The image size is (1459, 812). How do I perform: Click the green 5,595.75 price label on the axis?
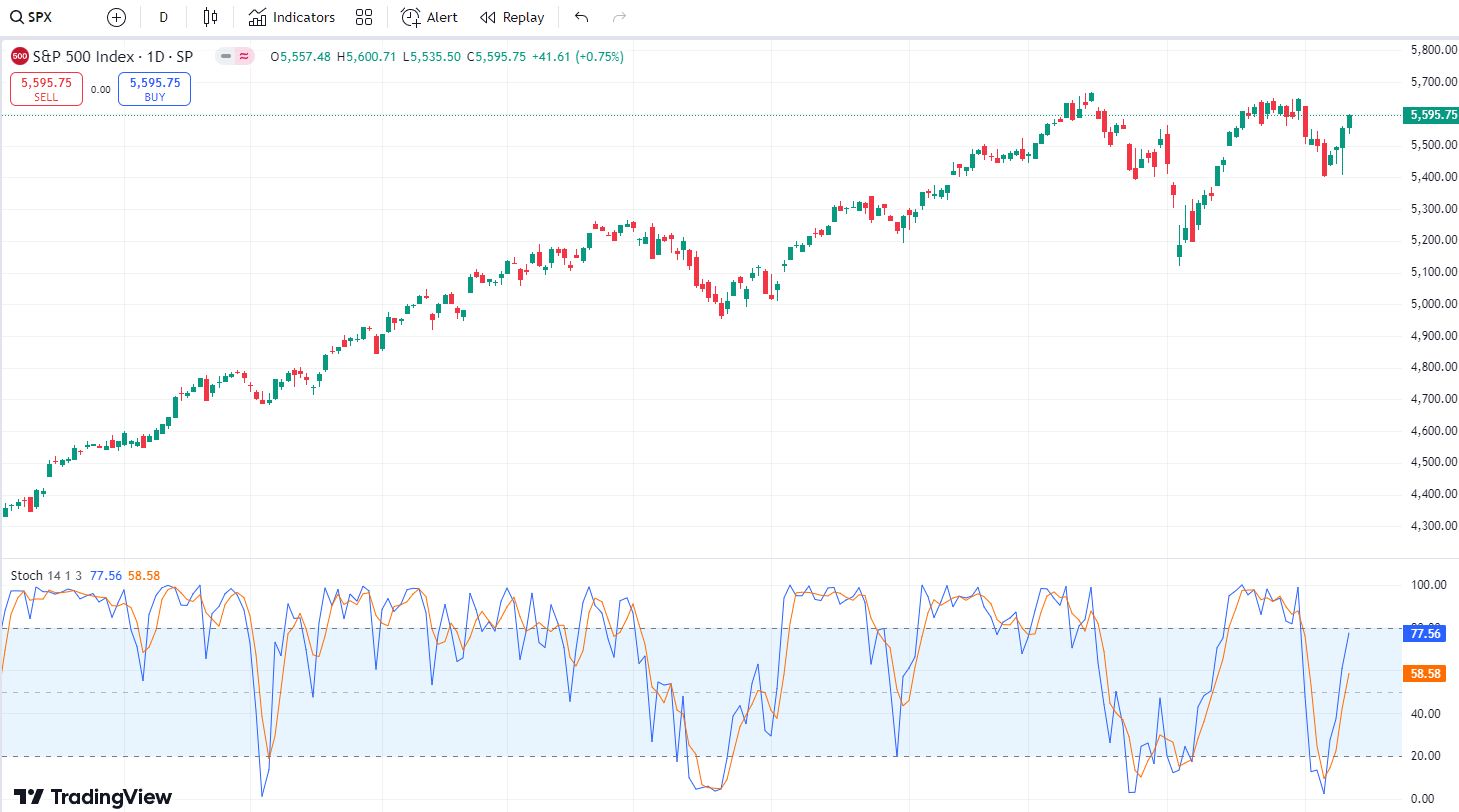click(1430, 115)
